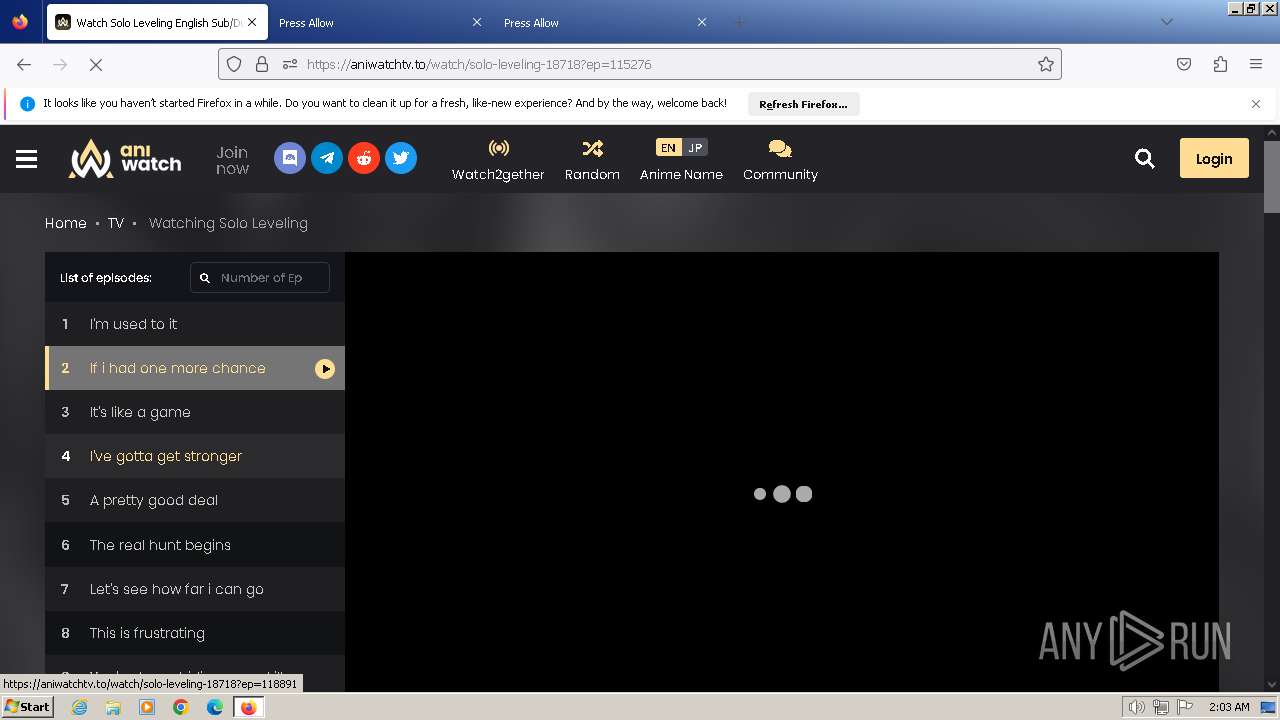Viewport: 1280px width, 720px height.
Task: Click the Refresh Firefox button
Action: (803, 104)
